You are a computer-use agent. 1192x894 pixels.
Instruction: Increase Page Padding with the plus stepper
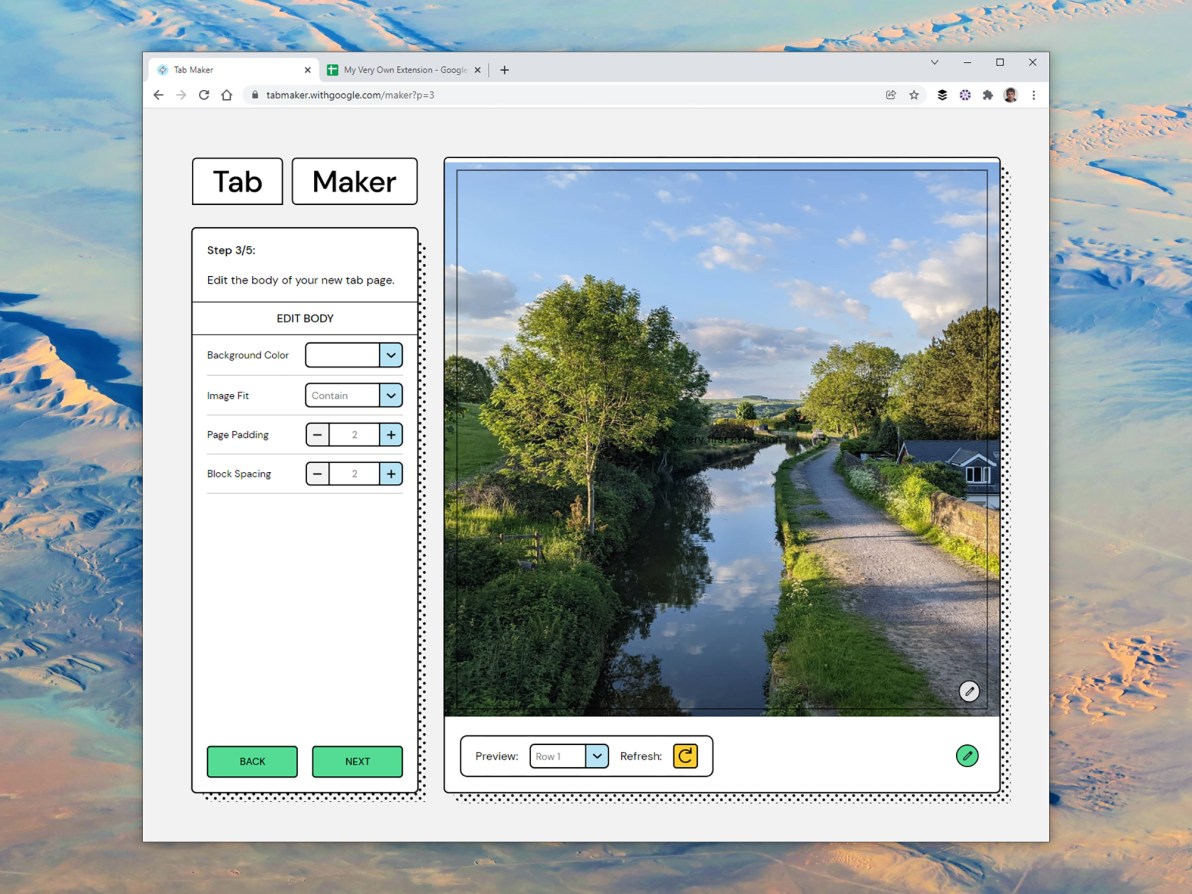(390, 434)
